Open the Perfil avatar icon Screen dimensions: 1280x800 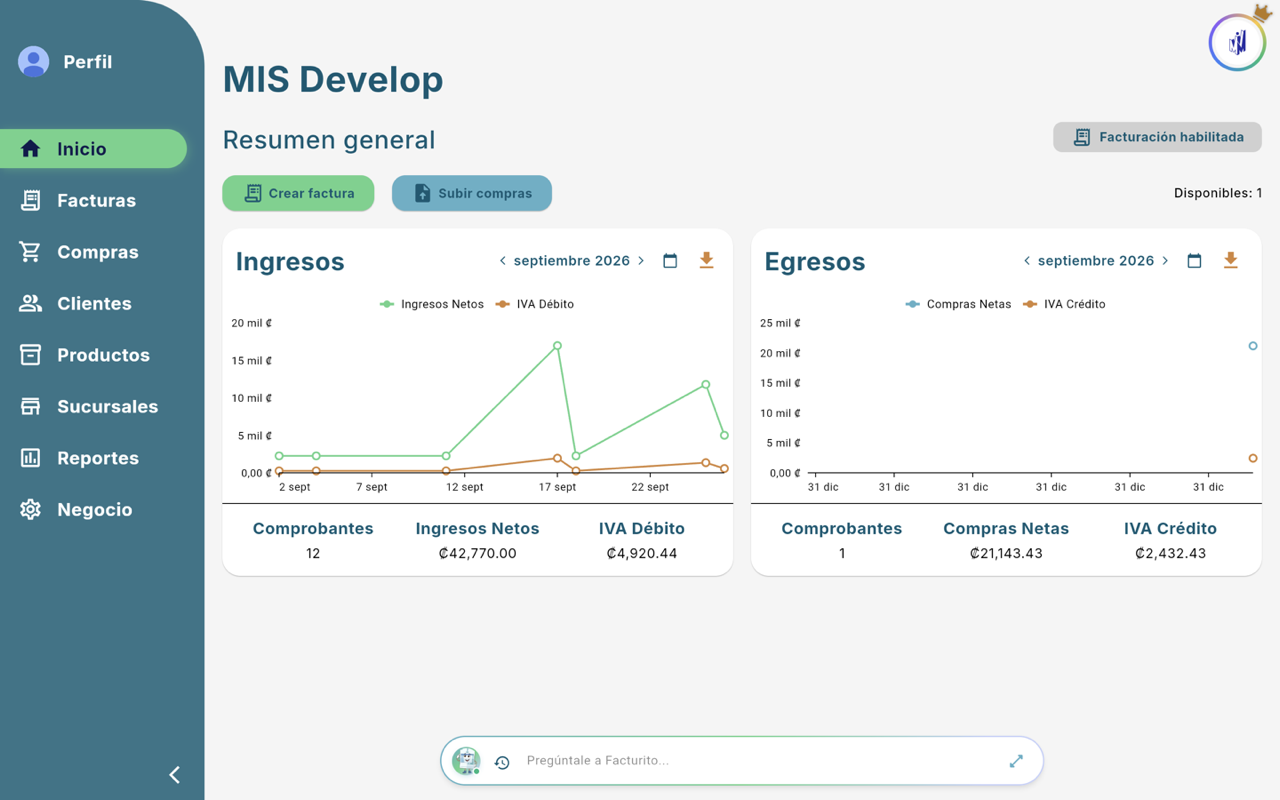click(33, 62)
